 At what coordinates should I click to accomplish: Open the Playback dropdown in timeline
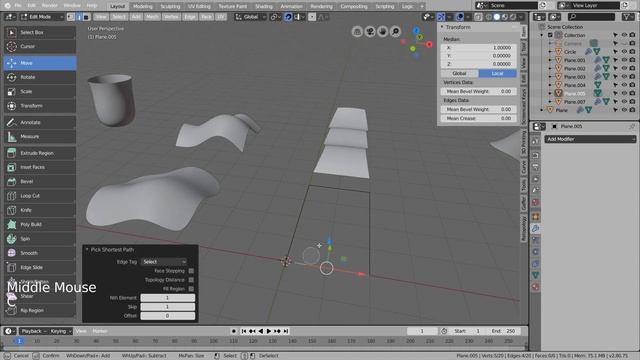click(33, 331)
